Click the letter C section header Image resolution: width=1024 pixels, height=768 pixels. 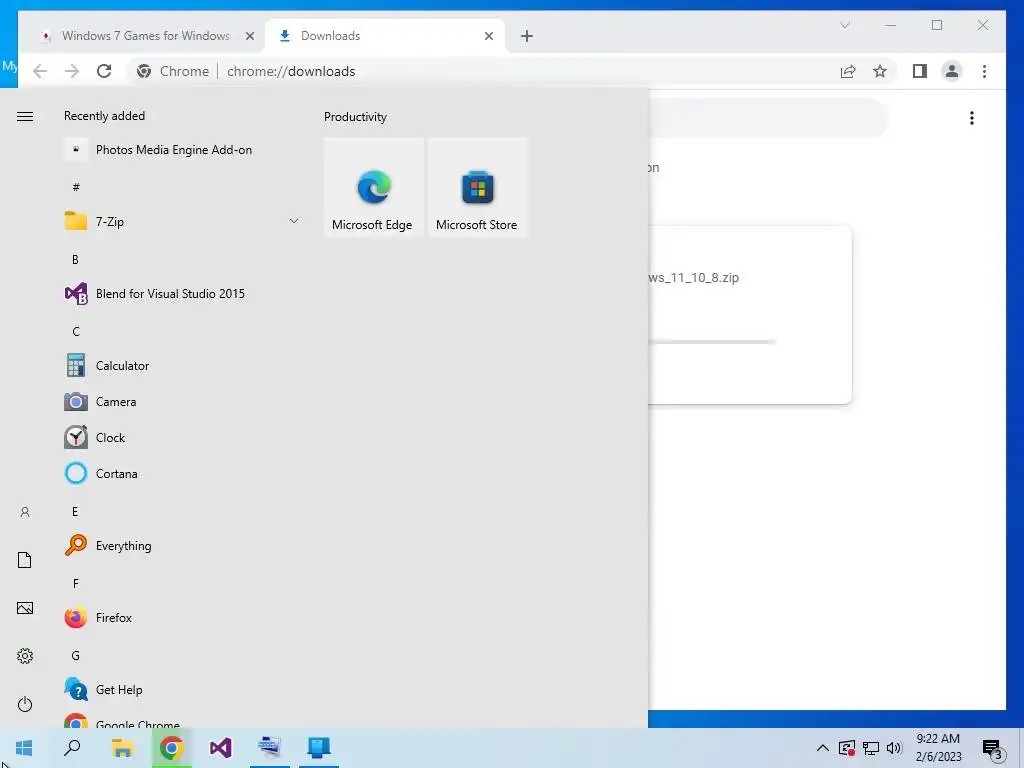tap(76, 332)
